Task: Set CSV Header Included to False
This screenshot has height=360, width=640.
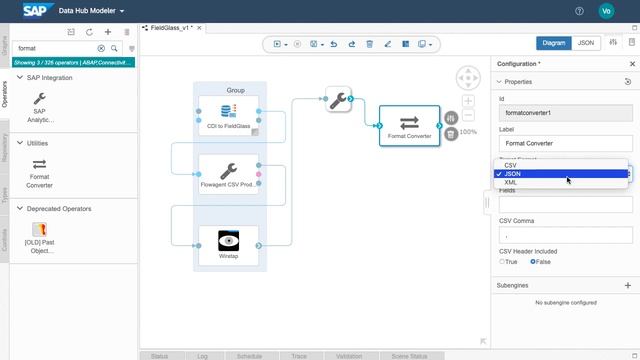Action: (x=533, y=262)
